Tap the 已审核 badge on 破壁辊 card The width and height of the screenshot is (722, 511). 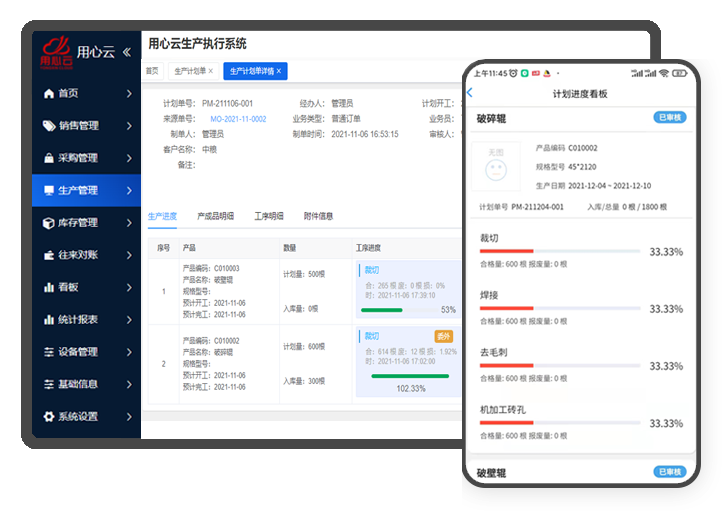(670, 472)
